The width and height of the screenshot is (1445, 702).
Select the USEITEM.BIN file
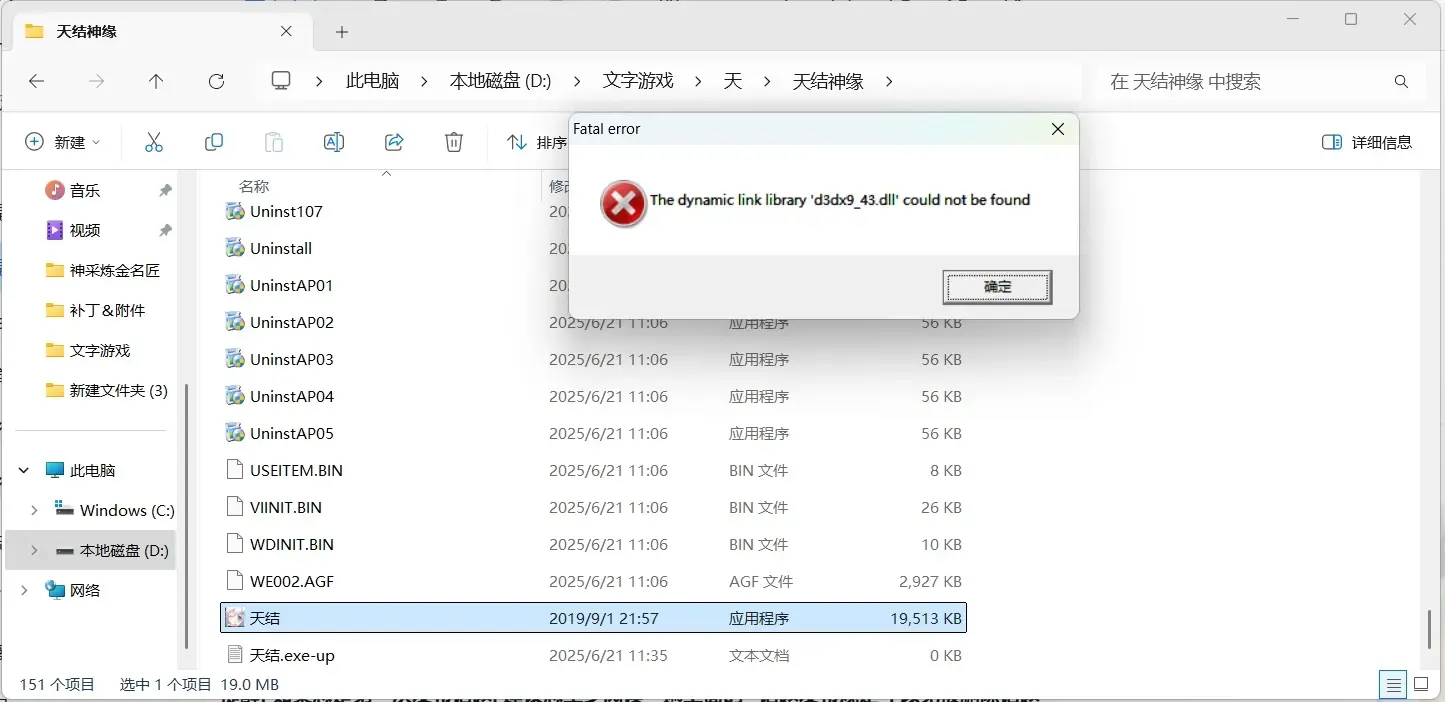[x=296, y=470]
